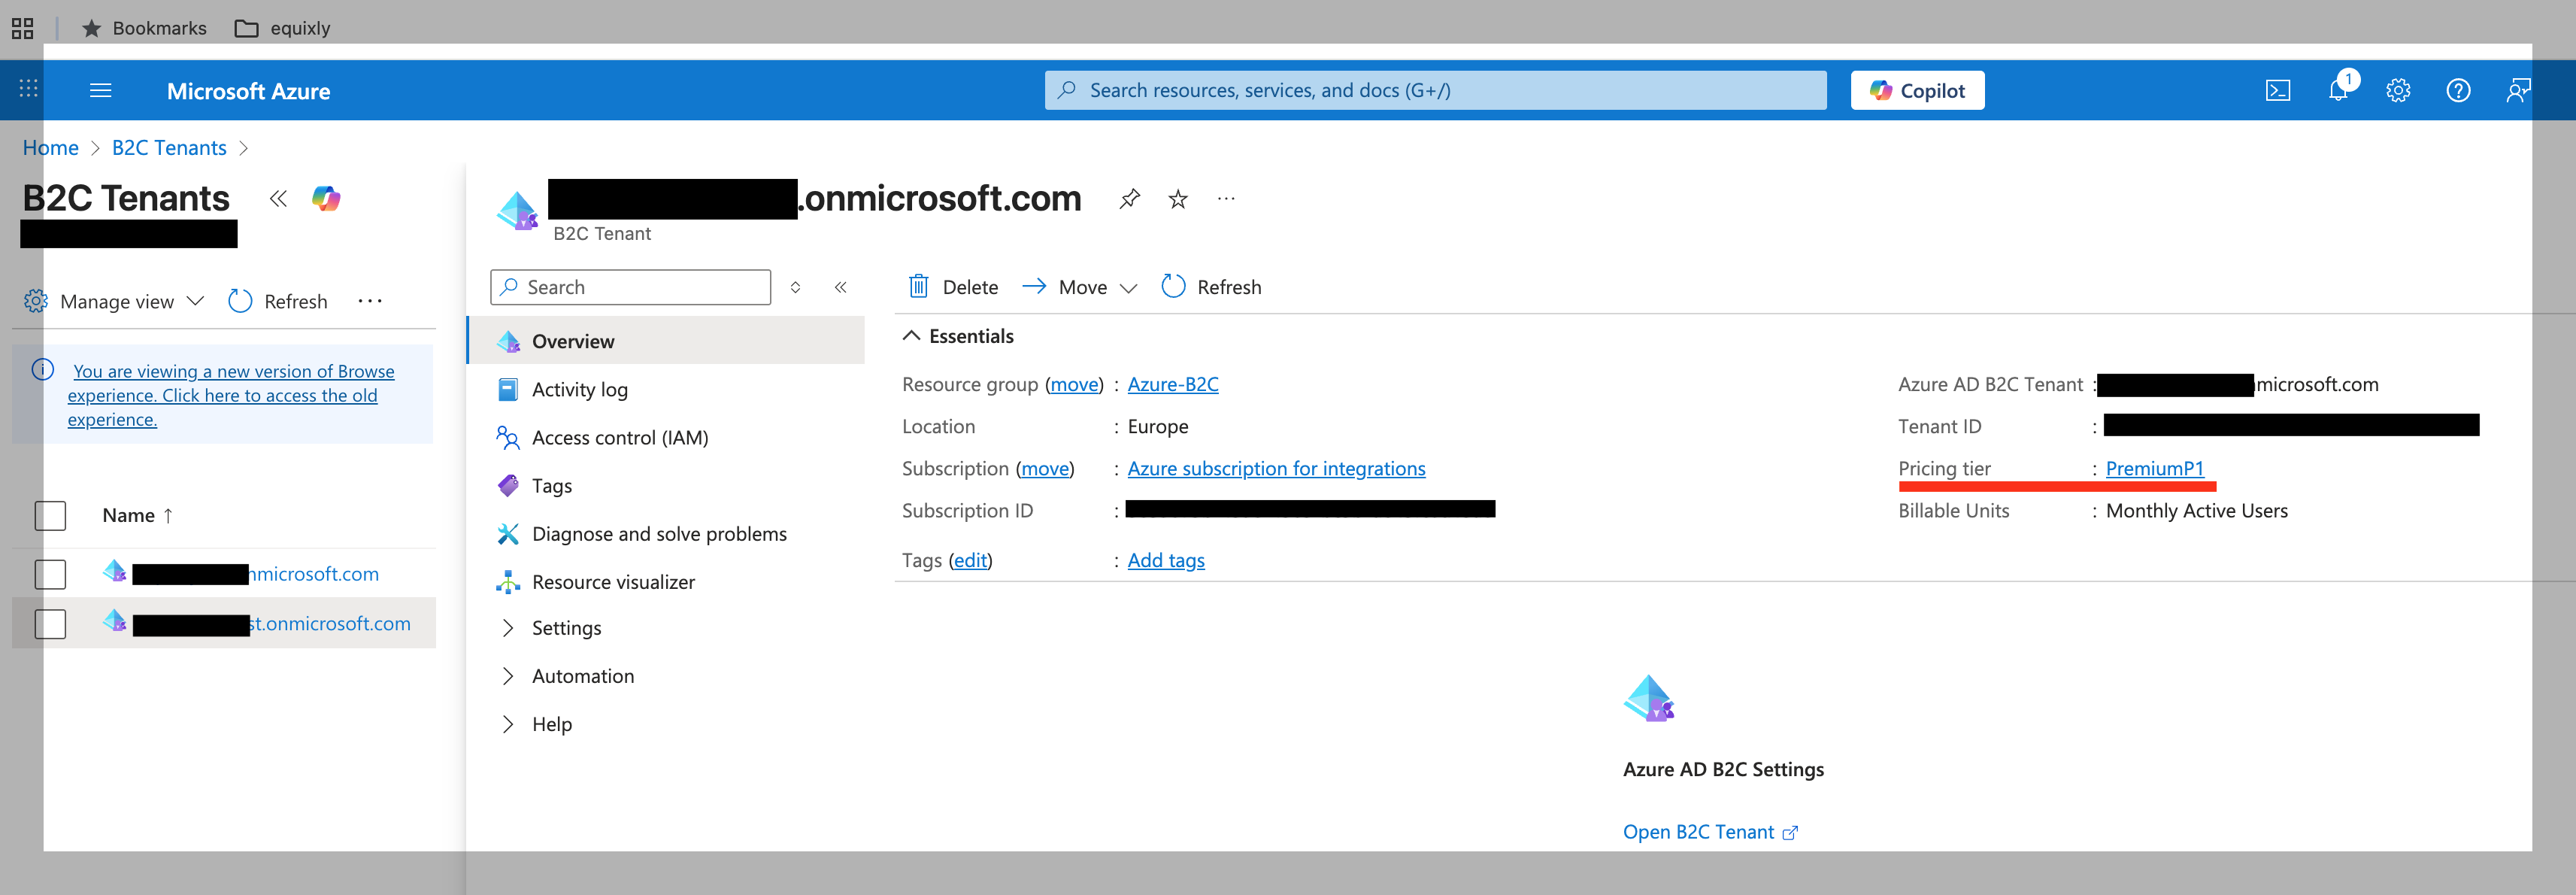The width and height of the screenshot is (2576, 895).
Task: Open ellipsis menu next to Refresh in list
Action: tap(370, 301)
